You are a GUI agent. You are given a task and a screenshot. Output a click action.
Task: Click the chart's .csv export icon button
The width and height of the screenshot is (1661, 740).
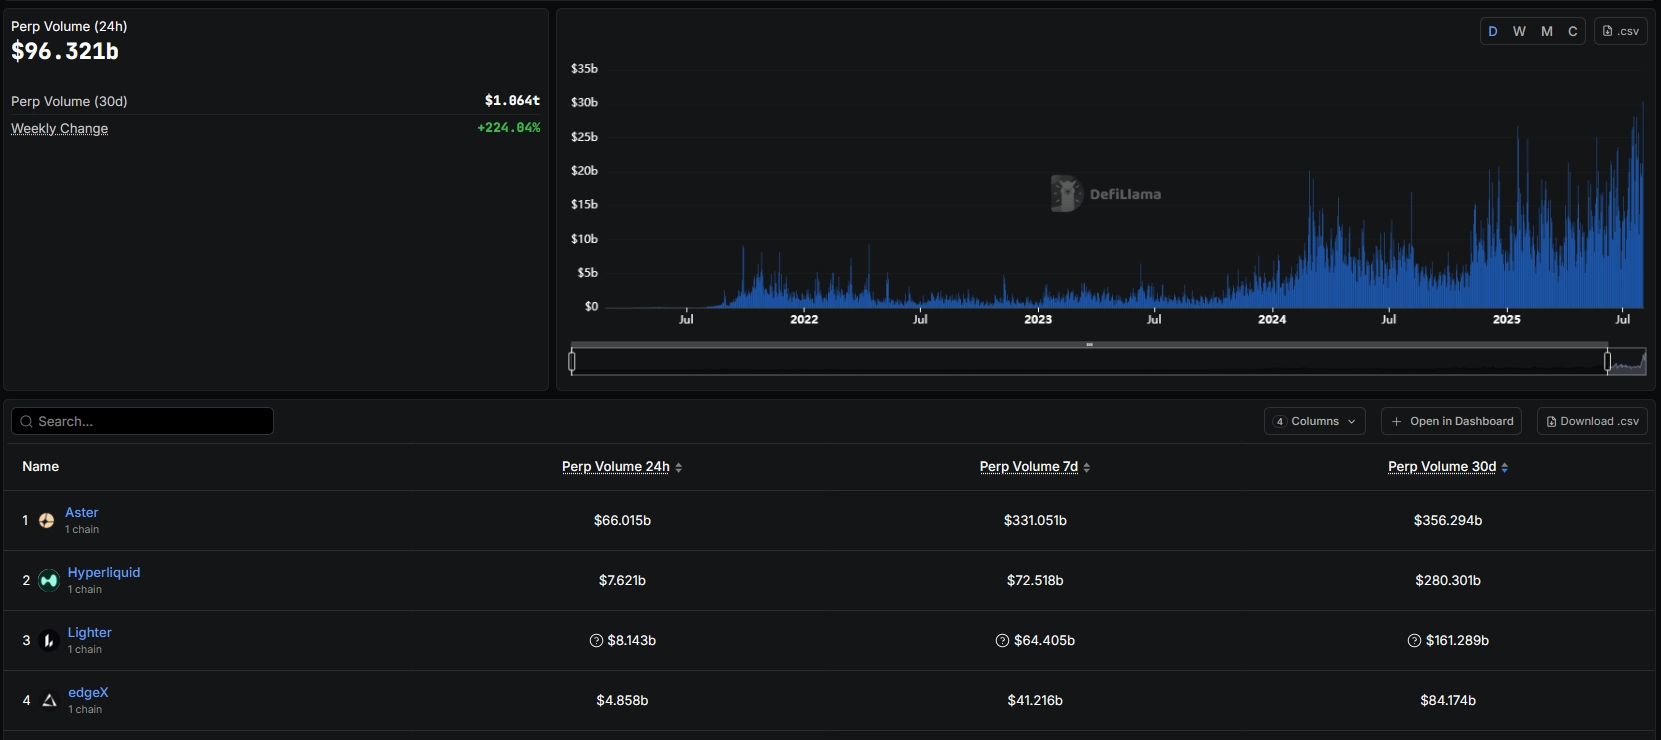pos(1620,31)
